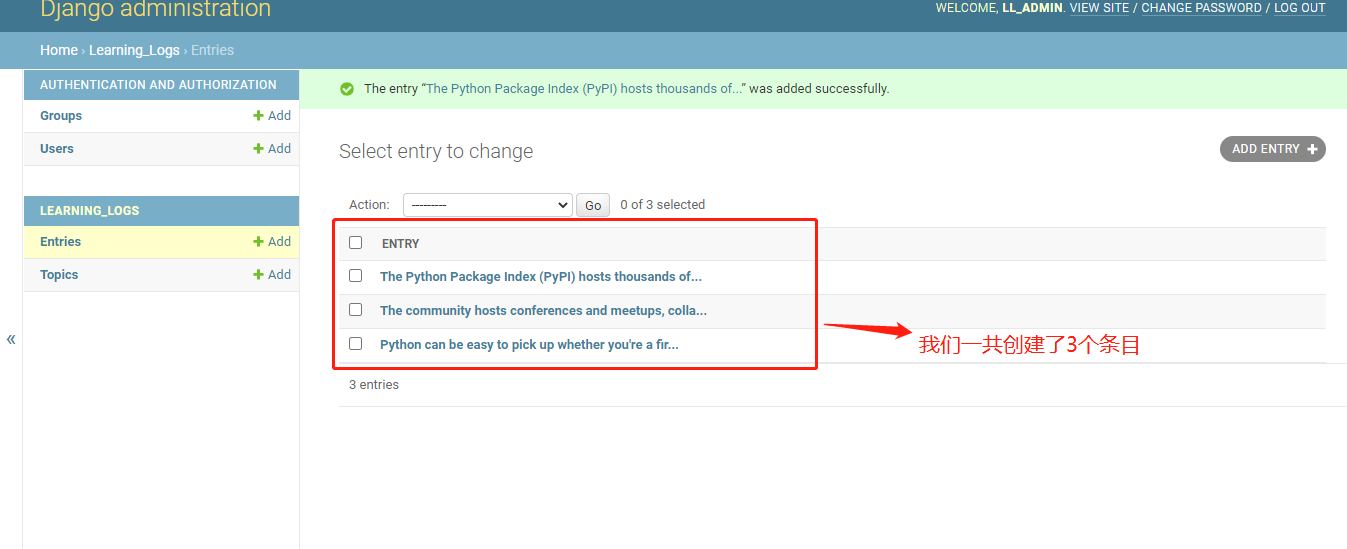The width and height of the screenshot is (1347, 549).
Task: Open the LEARNING_LOGS section header
Action: [x=90, y=211]
